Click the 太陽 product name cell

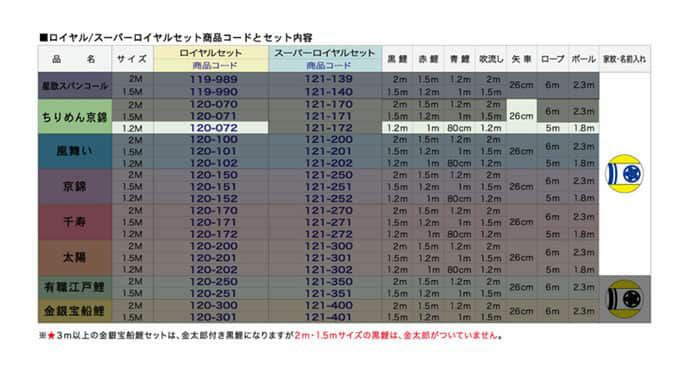[x=75, y=257]
